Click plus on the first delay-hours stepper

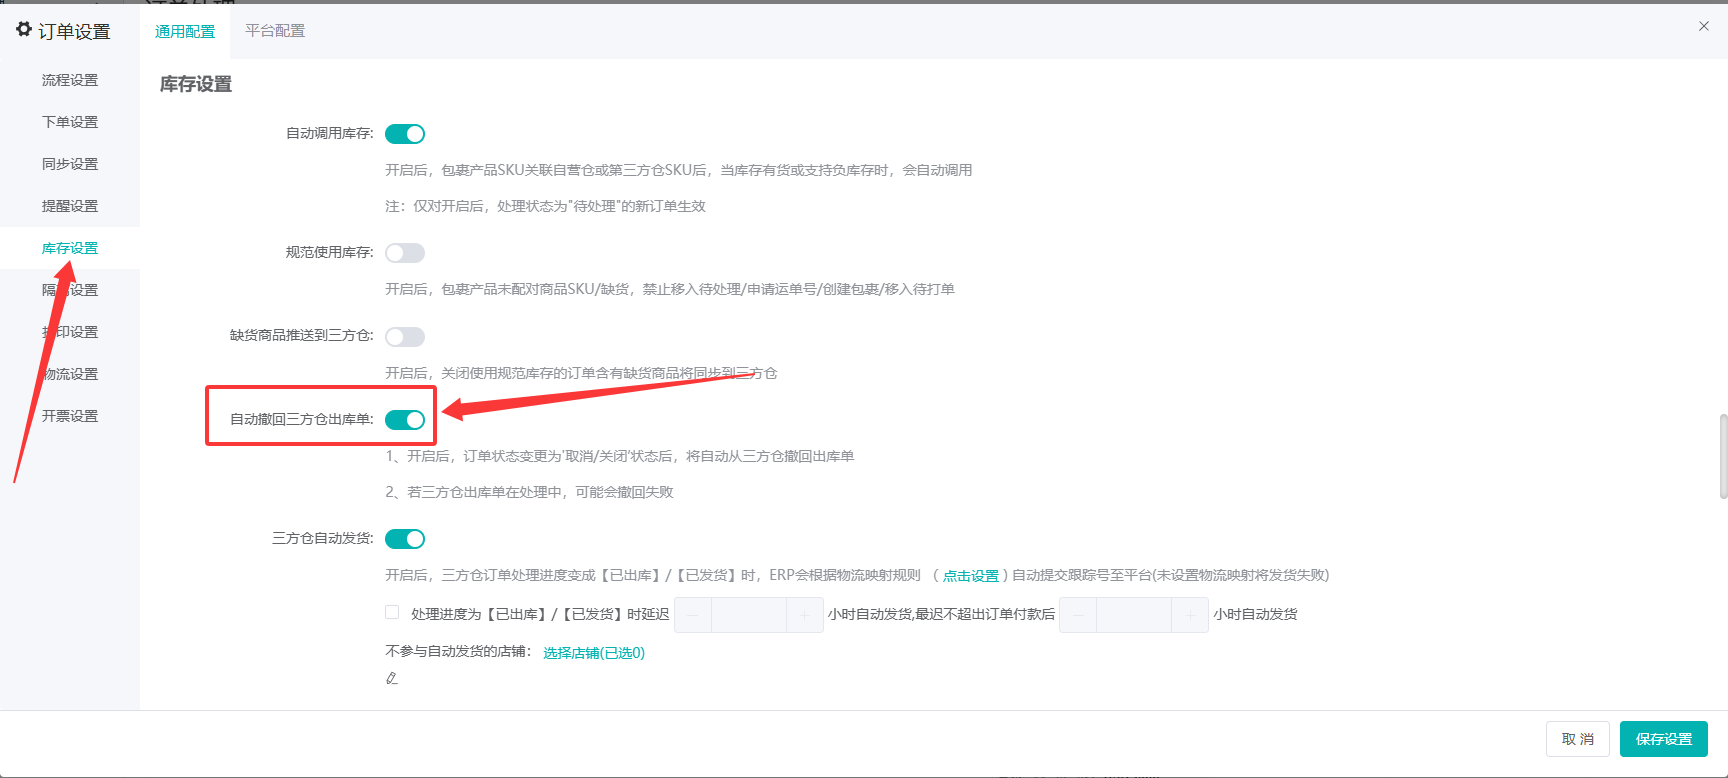click(x=805, y=615)
